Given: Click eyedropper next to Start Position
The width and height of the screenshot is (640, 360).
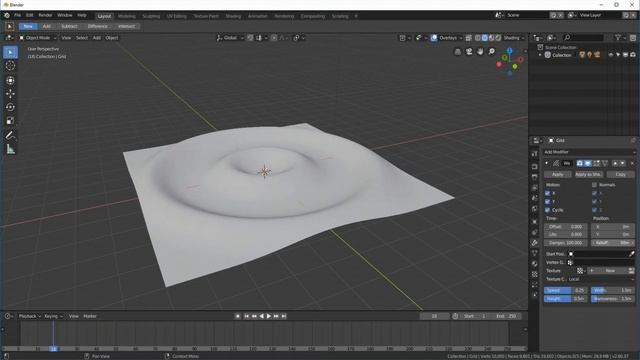Looking at the screenshot, I should [632, 254].
